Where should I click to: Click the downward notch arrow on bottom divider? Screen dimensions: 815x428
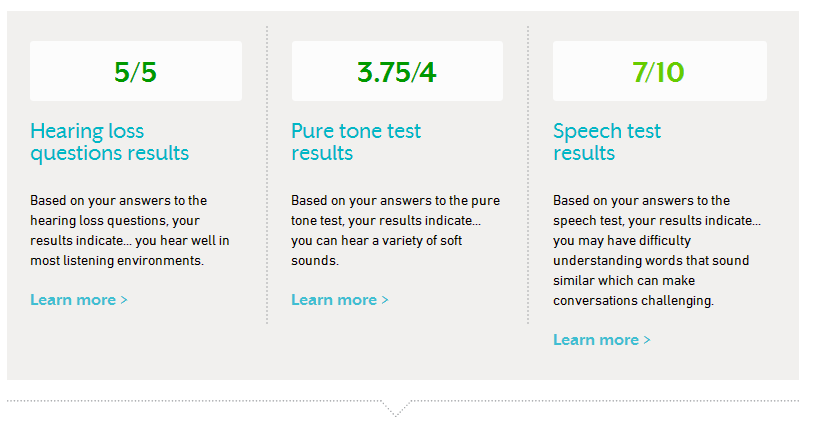click(396, 409)
